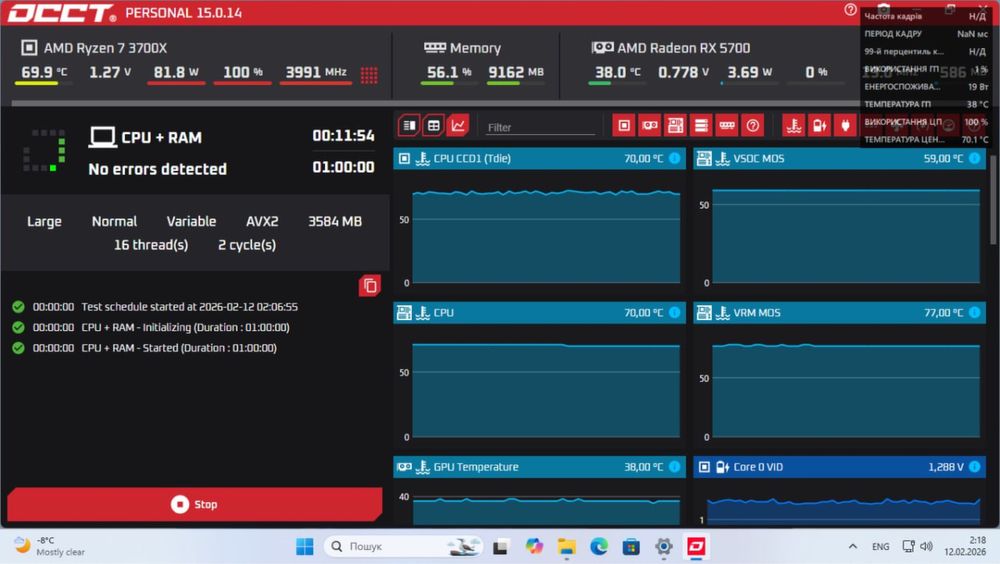Click the "2 cycle(s)" setting
1000x564 pixels.
[x=247, y=245]
